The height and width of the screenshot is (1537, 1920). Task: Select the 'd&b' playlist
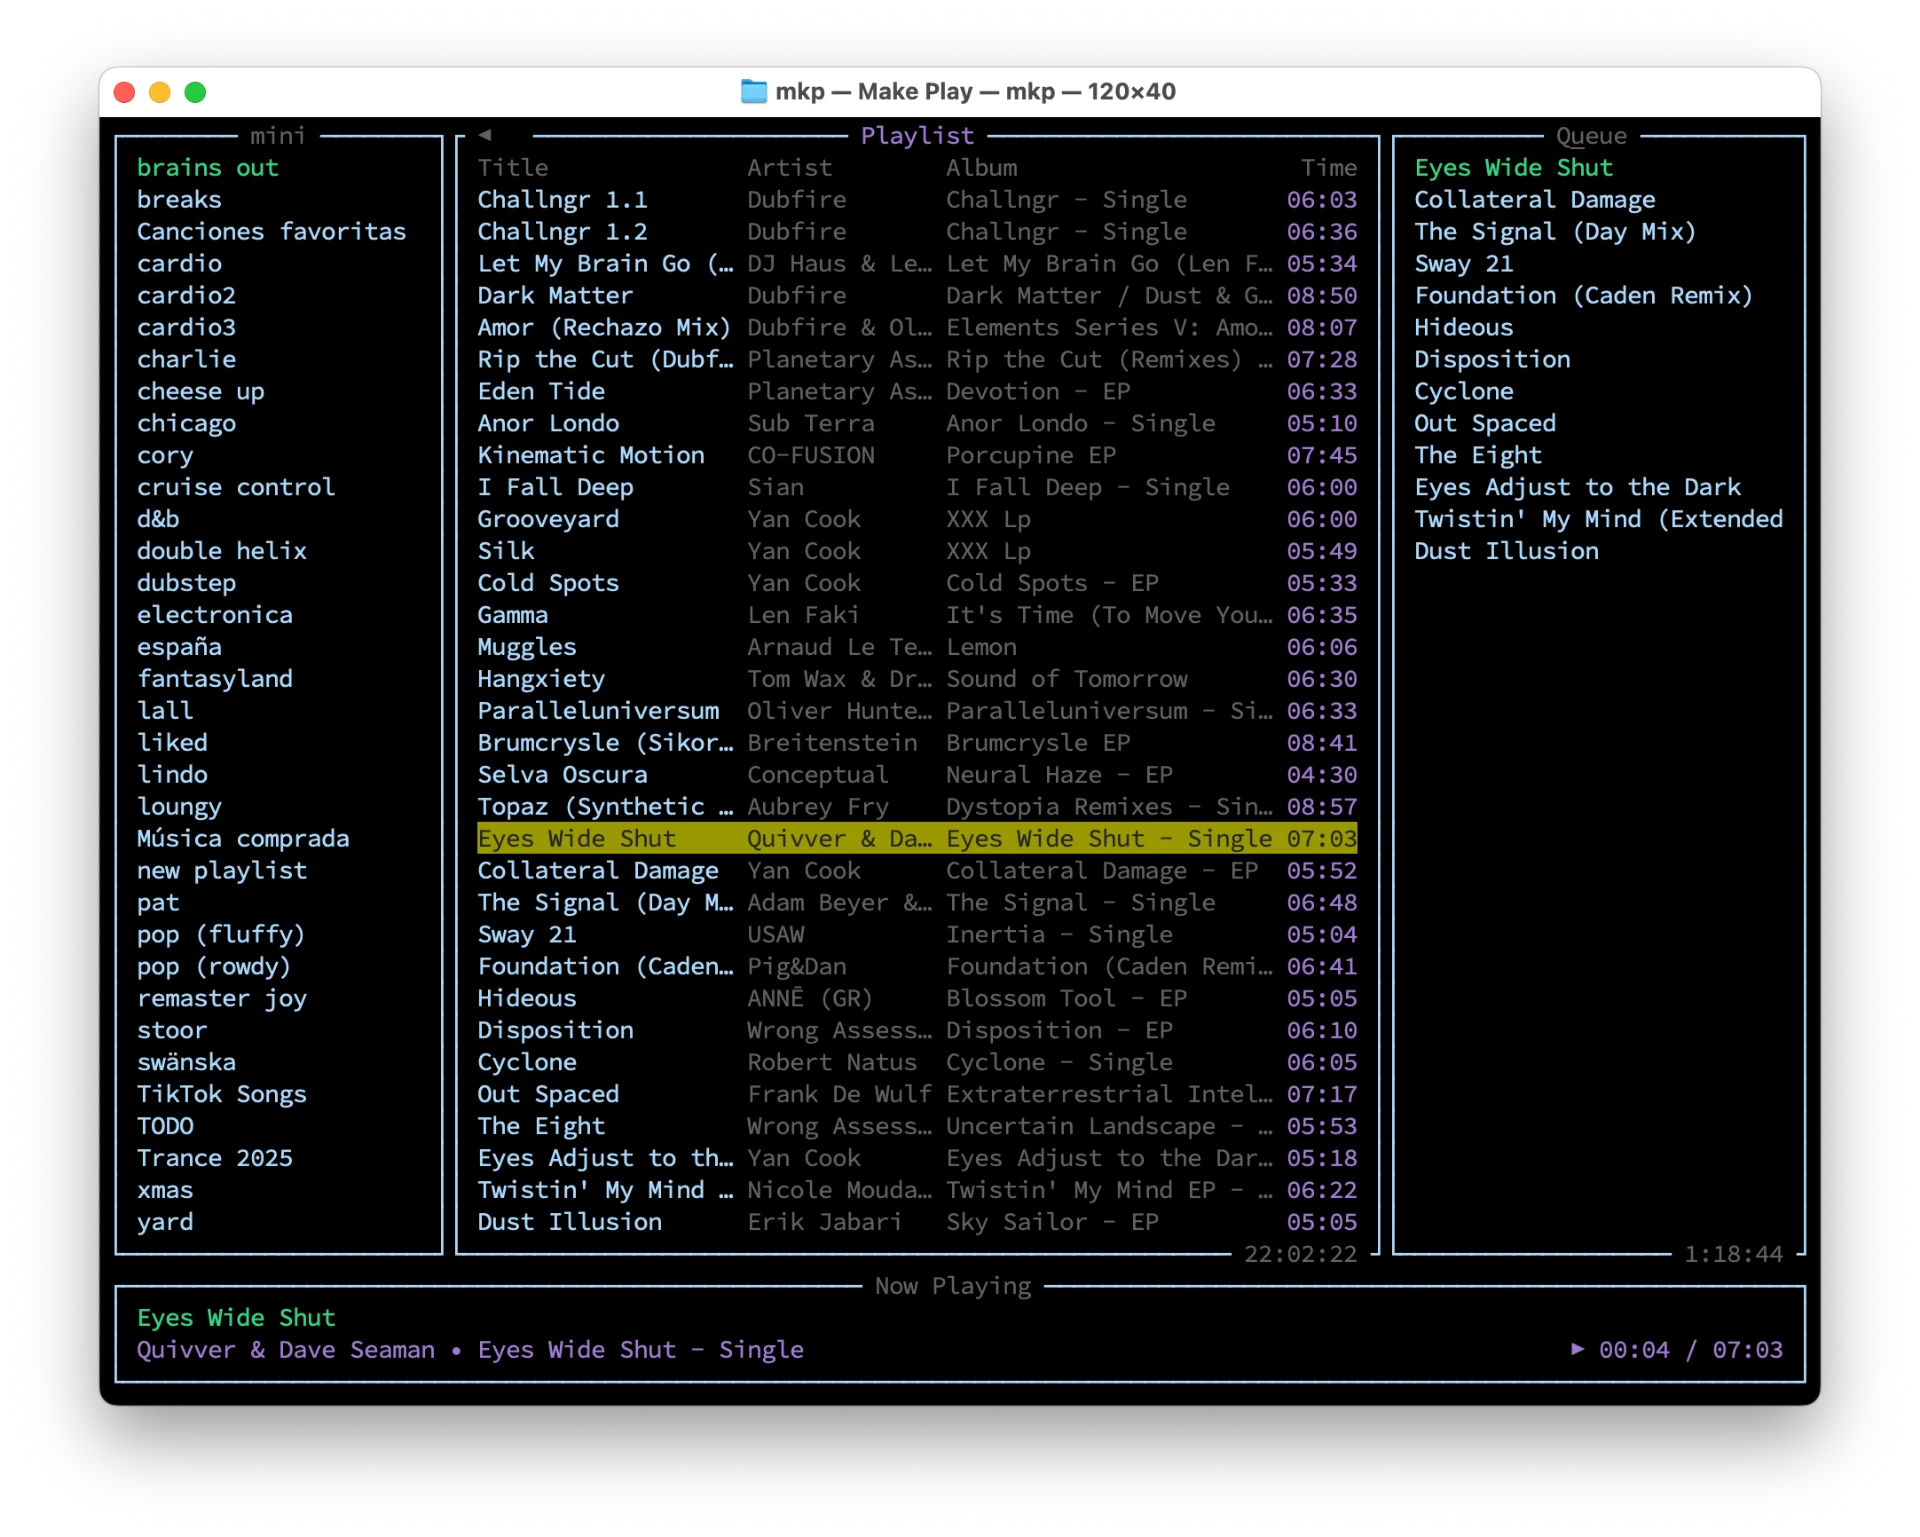click(158, 519)
